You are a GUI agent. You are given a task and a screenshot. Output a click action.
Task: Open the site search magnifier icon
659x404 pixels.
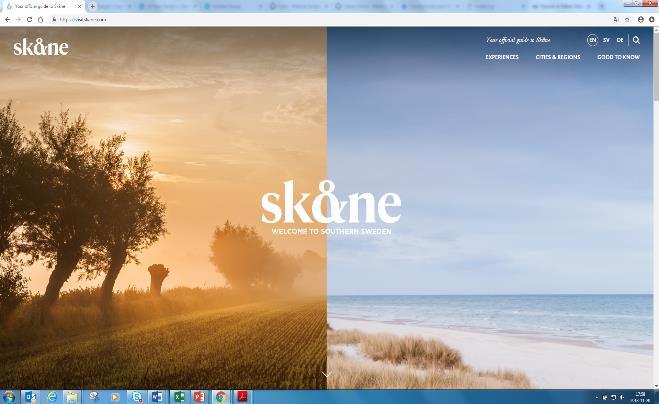click(636, 40)
